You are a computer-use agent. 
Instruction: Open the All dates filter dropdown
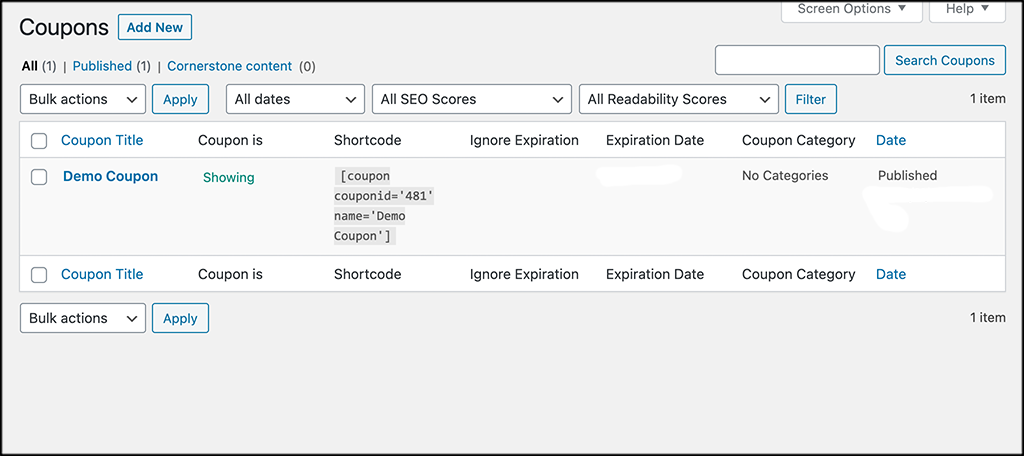click(x=296, y=99)
